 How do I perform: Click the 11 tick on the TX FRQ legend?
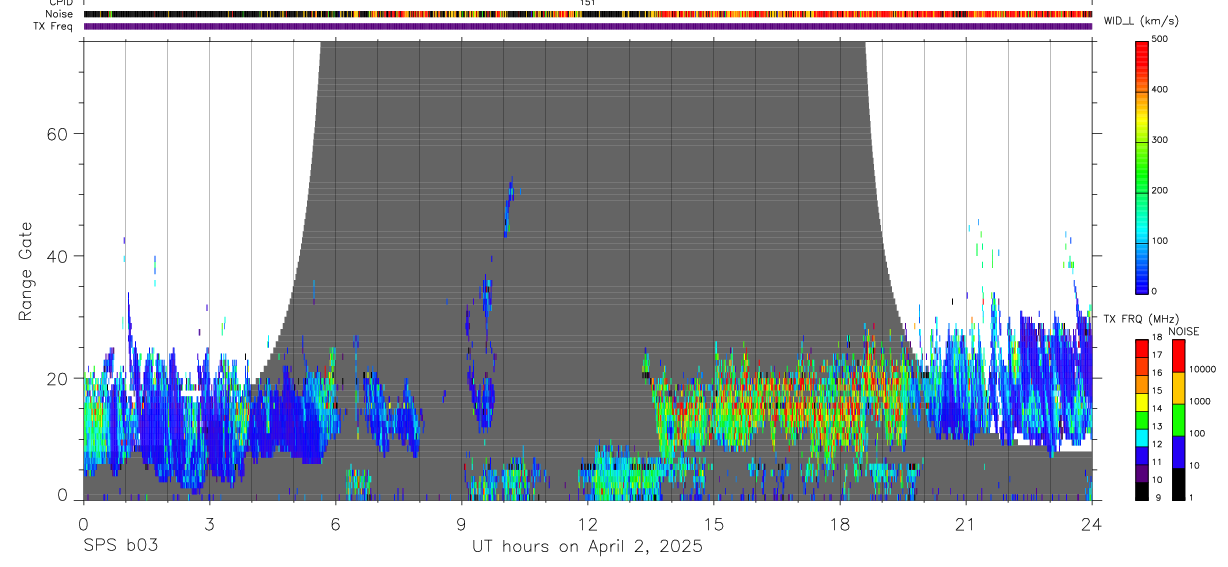pos(1157,461)
